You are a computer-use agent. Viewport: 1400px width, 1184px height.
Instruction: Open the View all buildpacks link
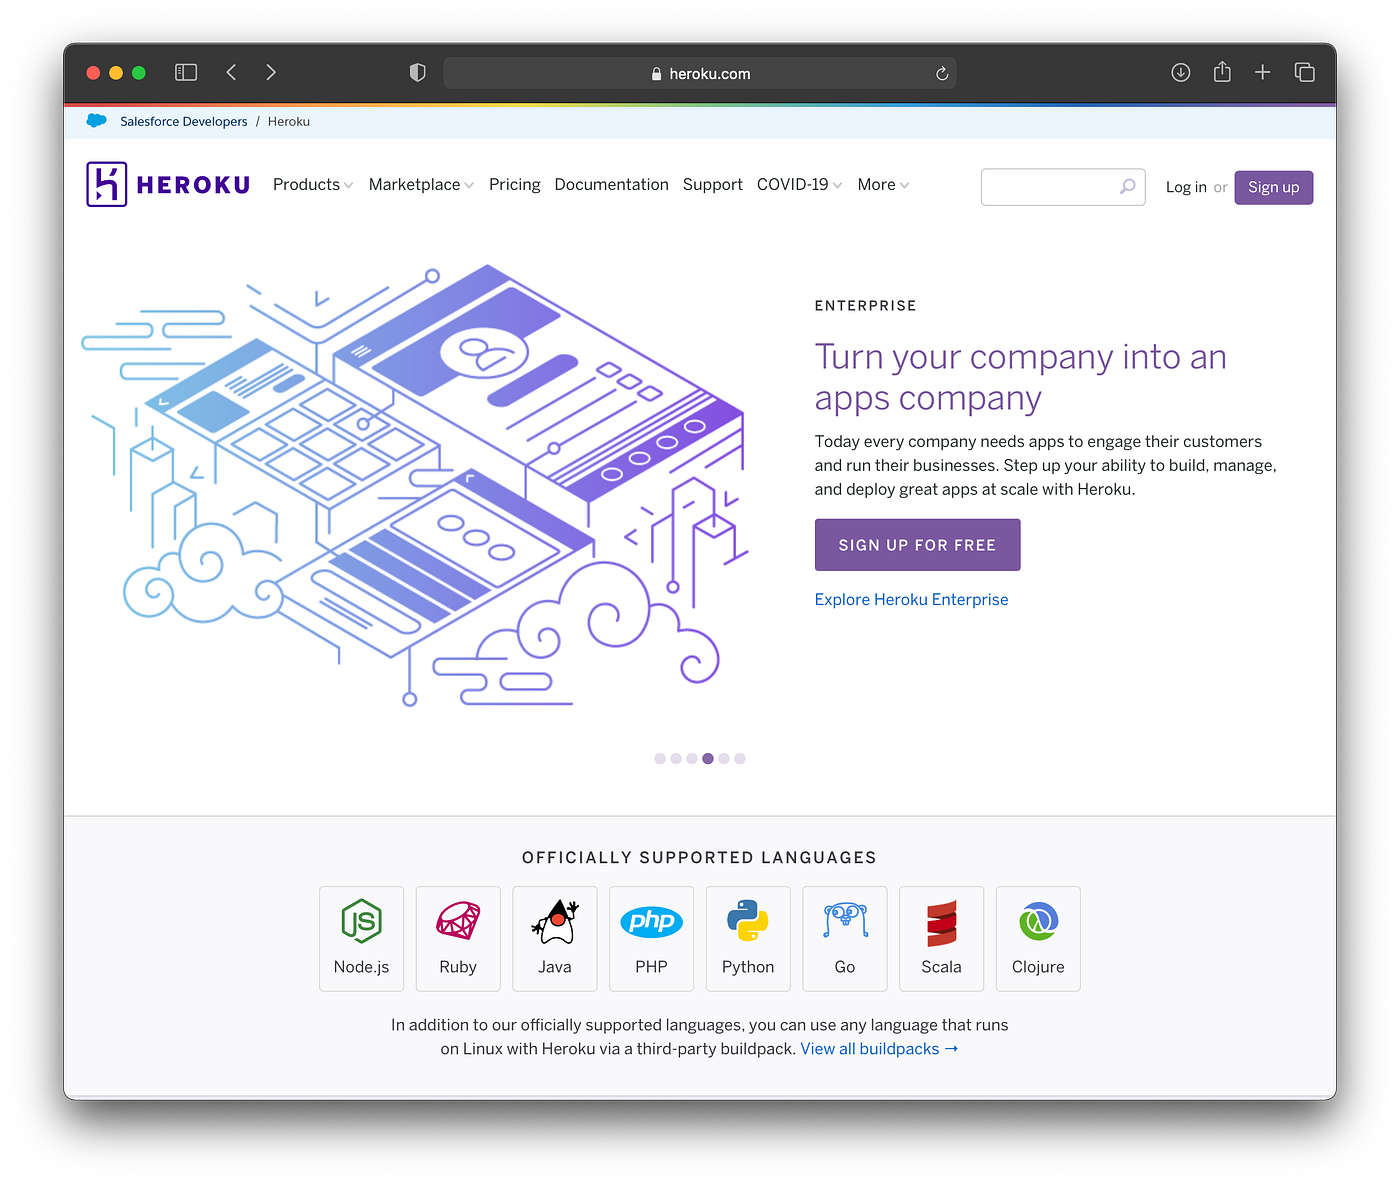coord(879,1049)
